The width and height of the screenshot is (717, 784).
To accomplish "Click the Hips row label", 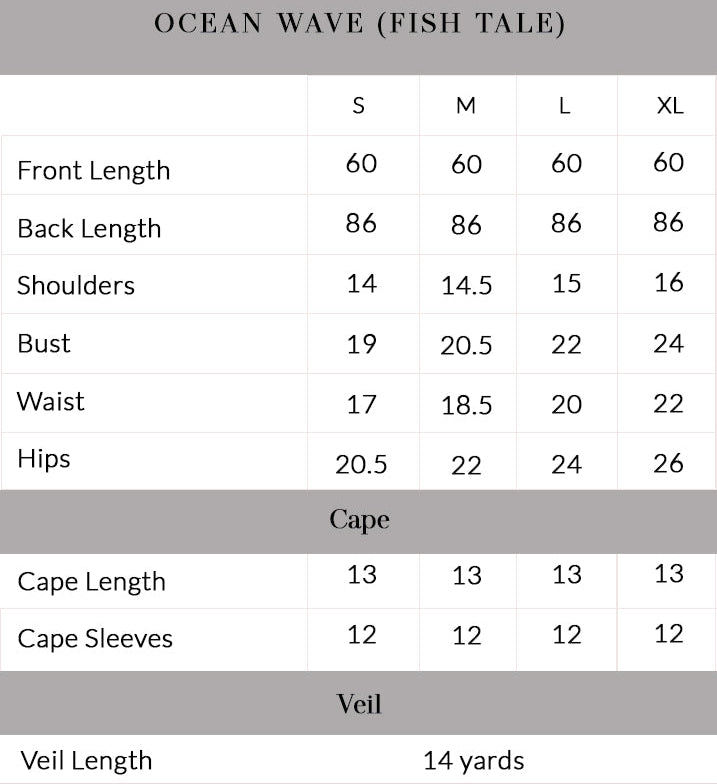I will coord(44,459).
